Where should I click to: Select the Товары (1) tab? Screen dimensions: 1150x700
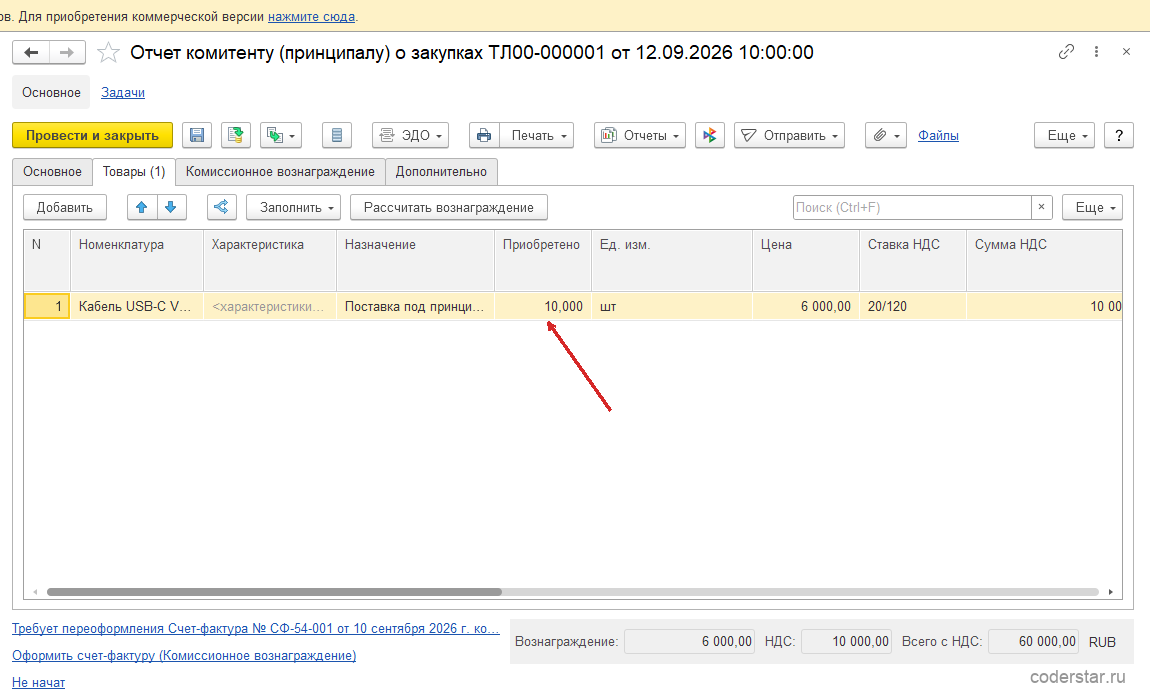[x=134, y=172]
